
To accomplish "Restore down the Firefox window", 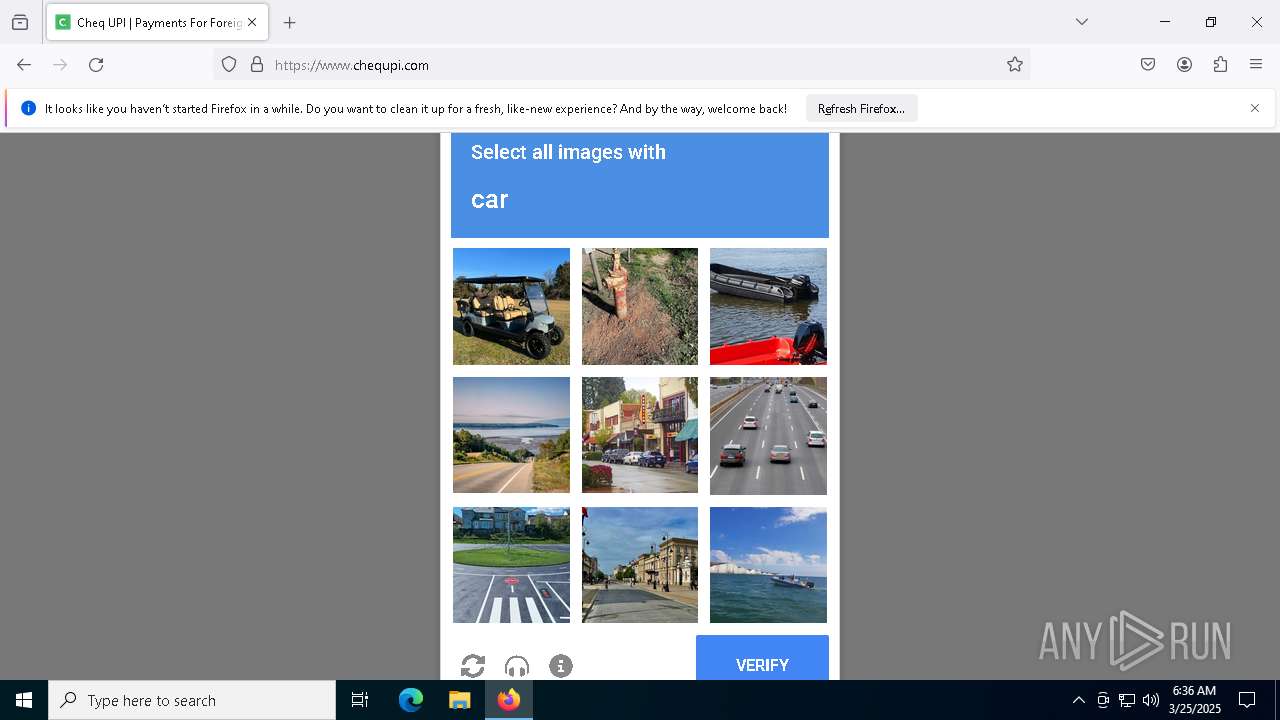I will [1211, 22].
